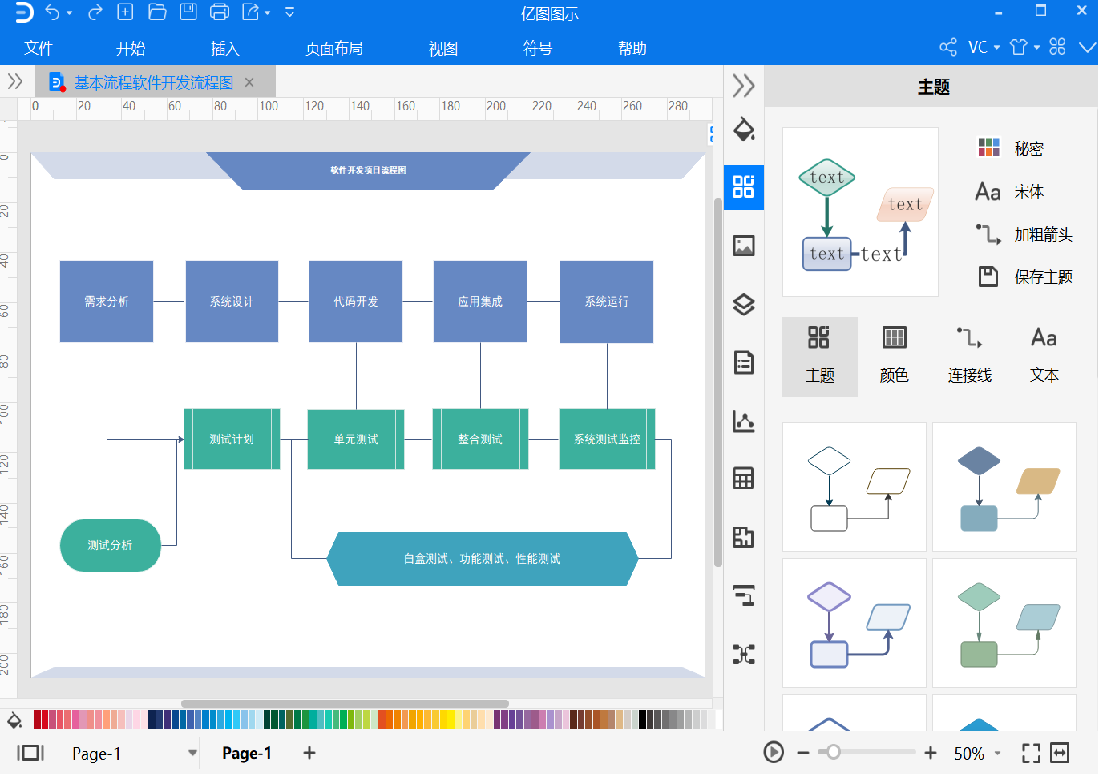The width and height of the screenshot is (1098, 774).
Task: Save the document with the floppy icon
Action: pyautogui.click(x=188, y=12)
